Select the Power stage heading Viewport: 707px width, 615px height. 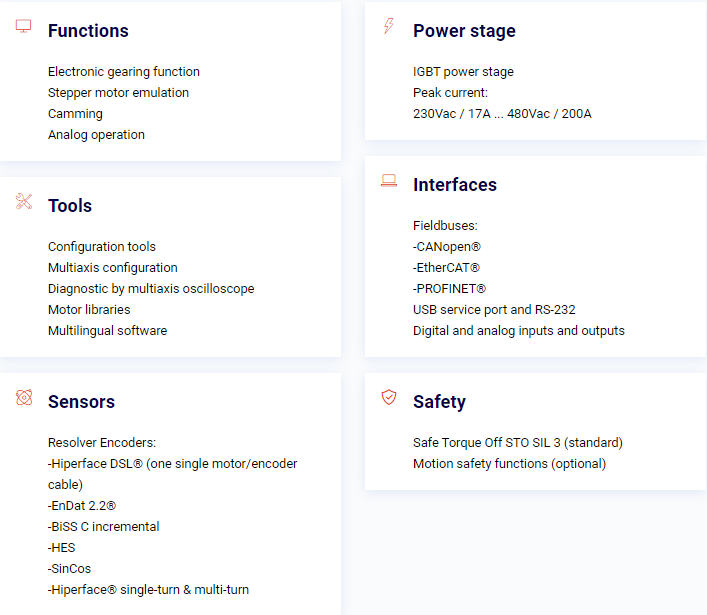[x=464, y=31]
